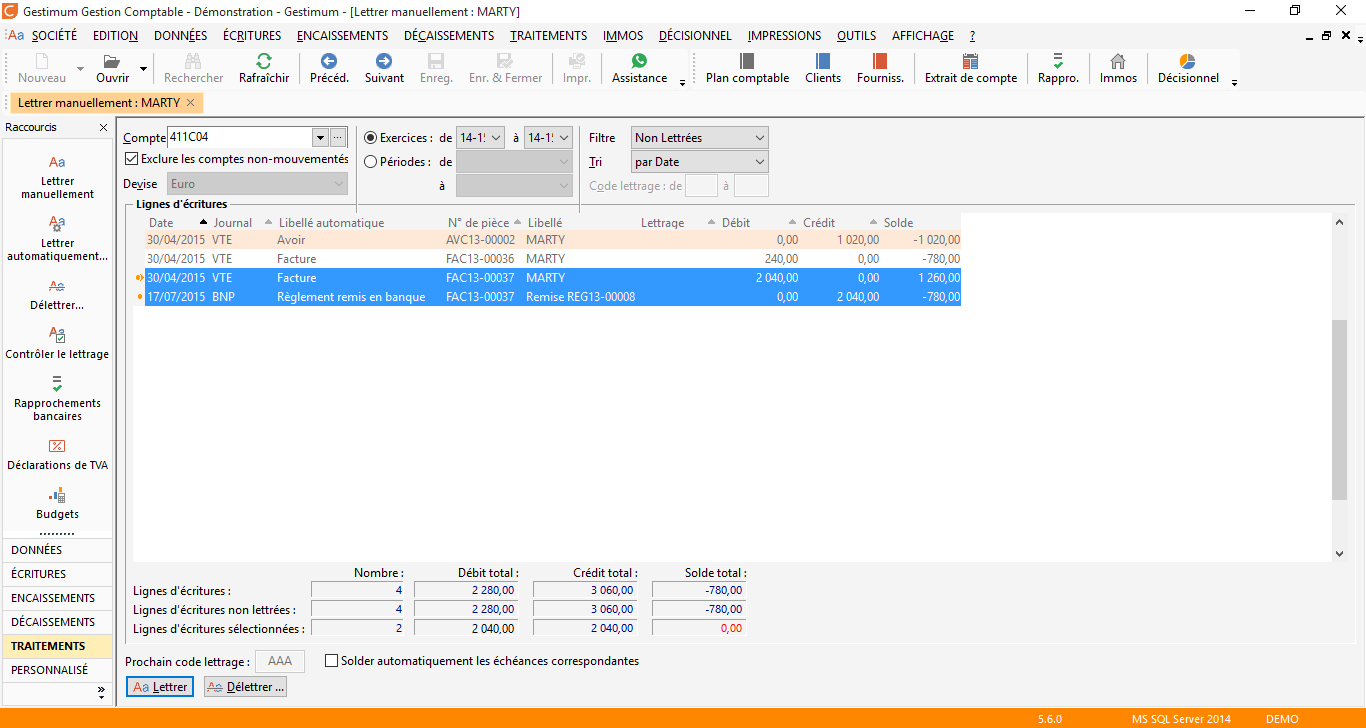Open the OUTILS menu

click(x=856, y=35)
